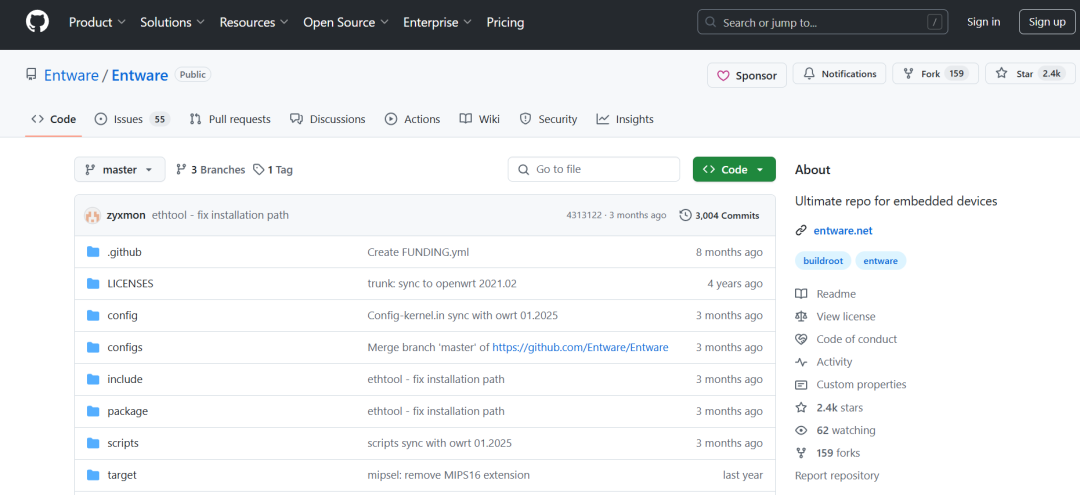Star the repository with Star button
Screen dimensions: 1080x495
coord(1030,74)
